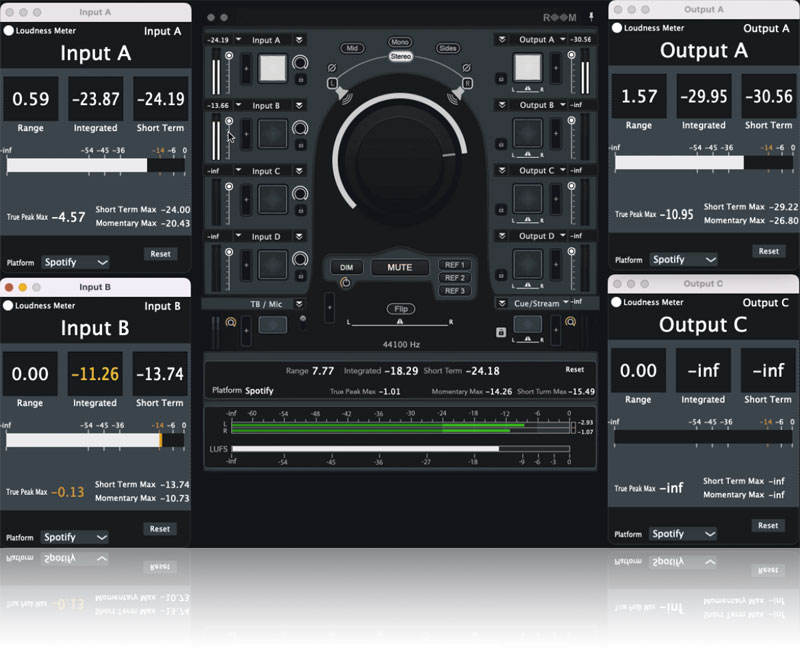Toggle left channel phase invert icon
Viewport: 800px width, 648px height.
pos(332,69)
